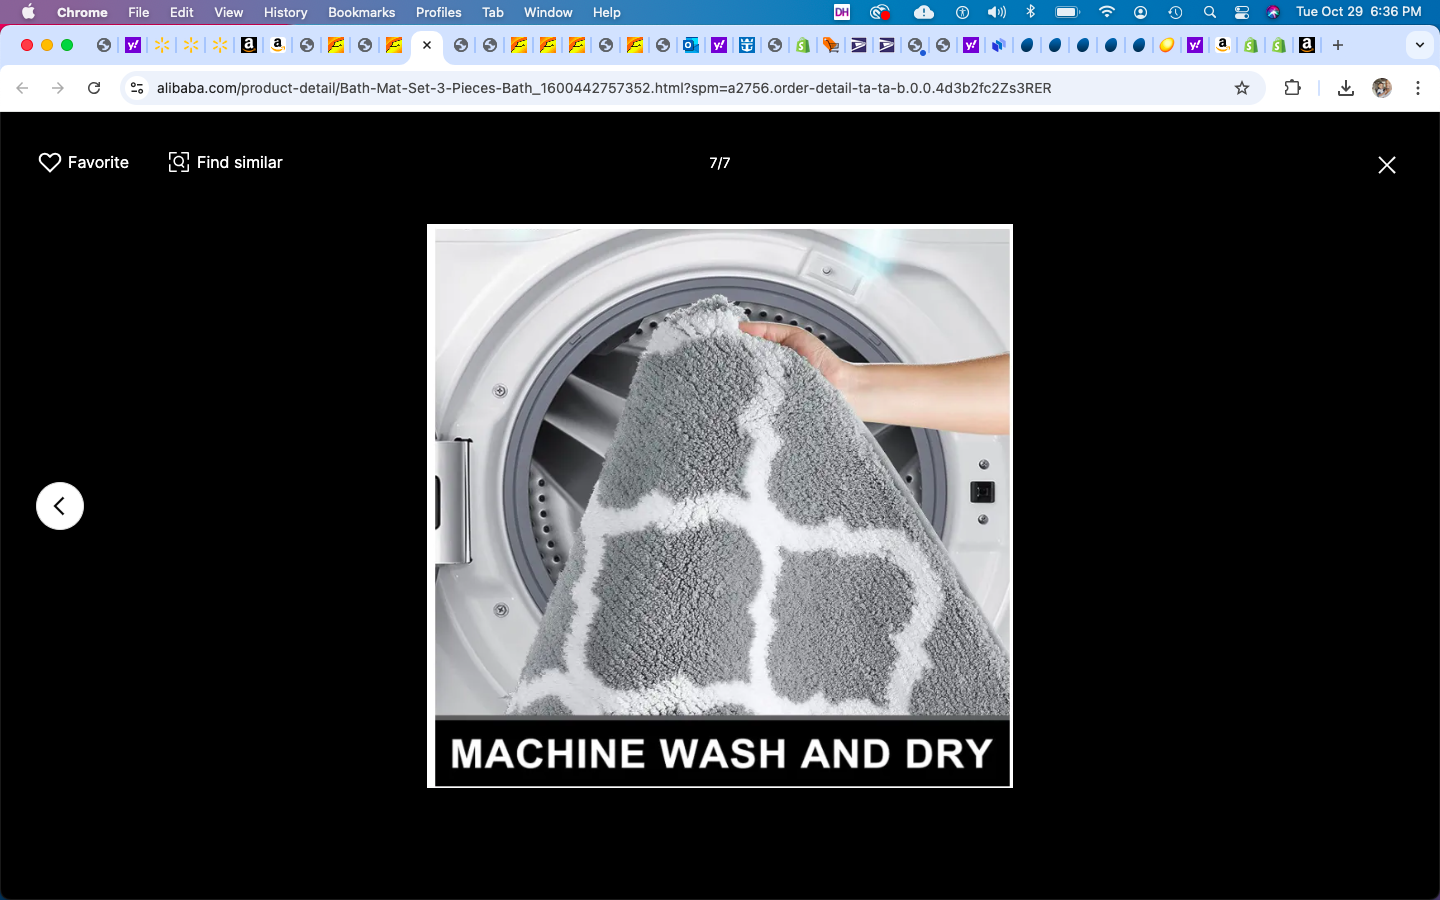Click the cloud alert menu bar icon
The width and height of the screenshot is (1440, 900).
924,12
